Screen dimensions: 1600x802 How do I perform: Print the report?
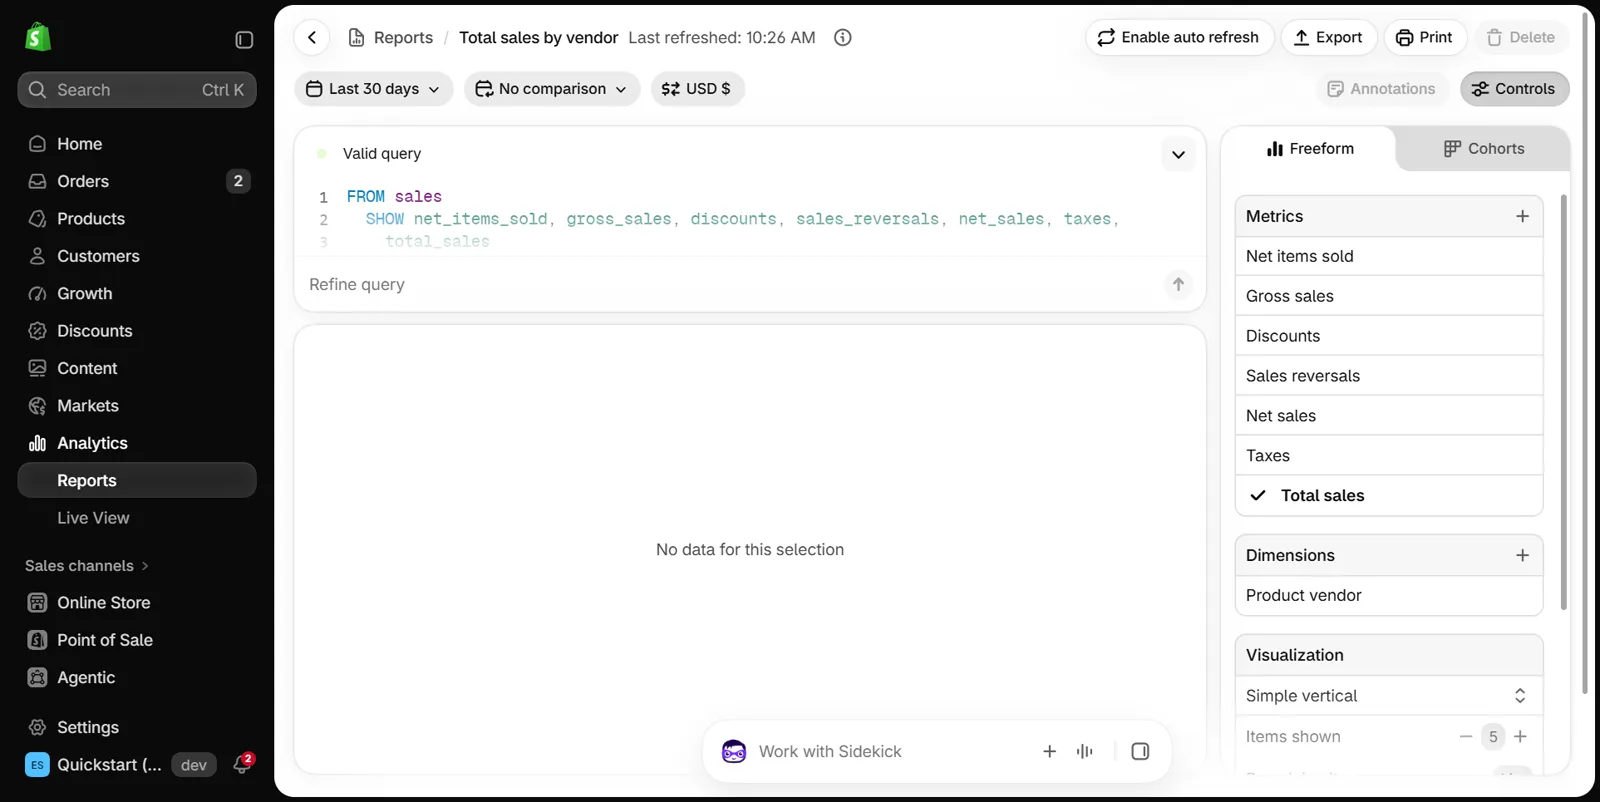(x=1424, y=38)
